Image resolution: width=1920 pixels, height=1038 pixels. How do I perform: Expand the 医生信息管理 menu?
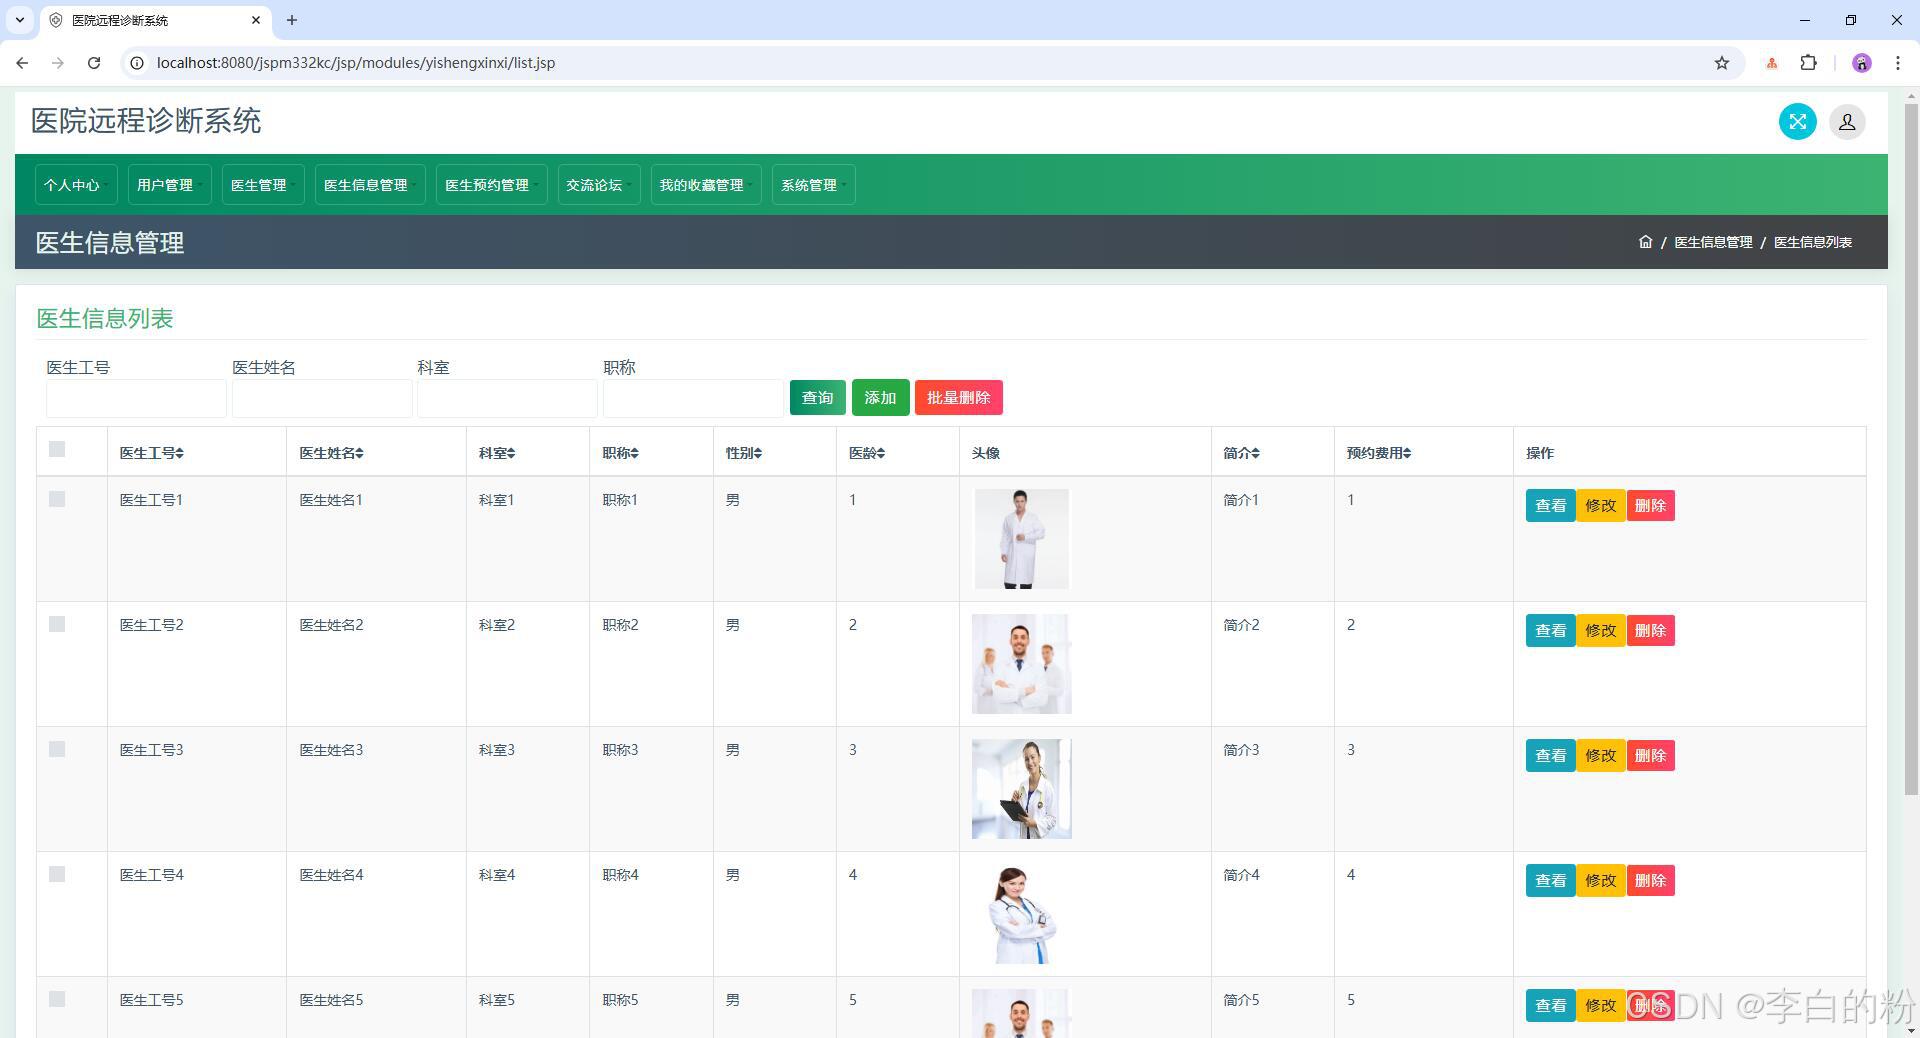pos(370,185)
